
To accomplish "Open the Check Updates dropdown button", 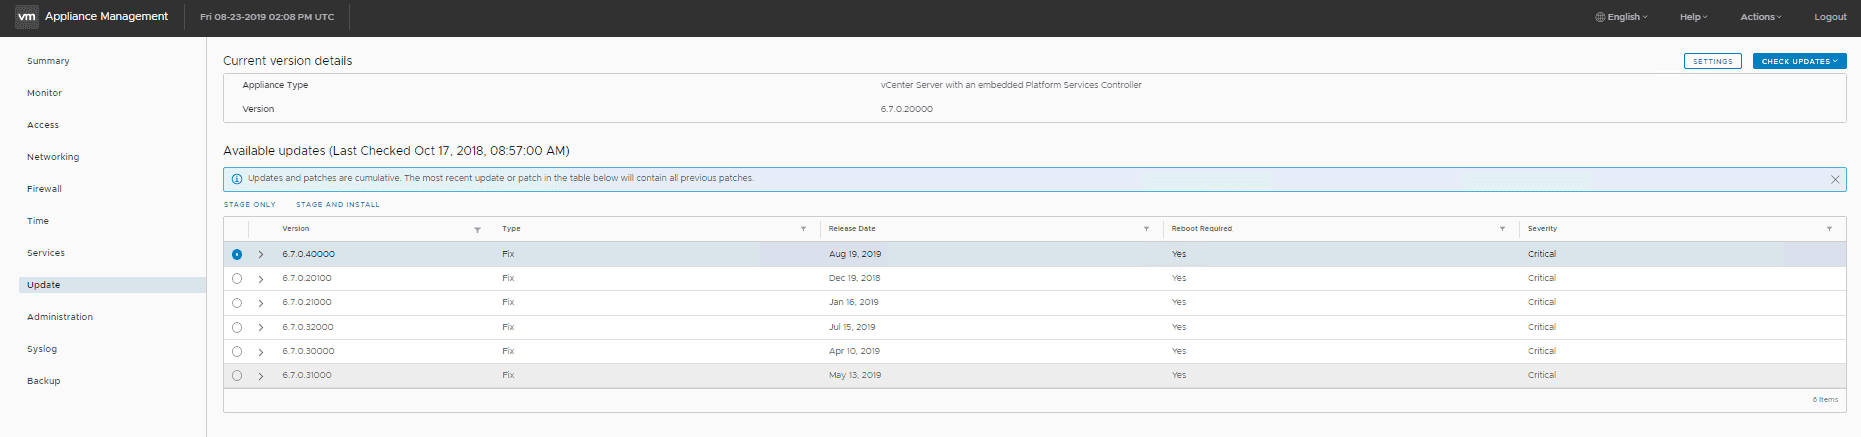I will click(1799, 61).
